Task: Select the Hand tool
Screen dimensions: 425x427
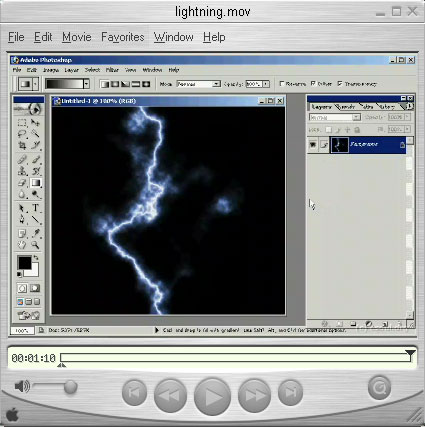Action: [x=22, y=245]
